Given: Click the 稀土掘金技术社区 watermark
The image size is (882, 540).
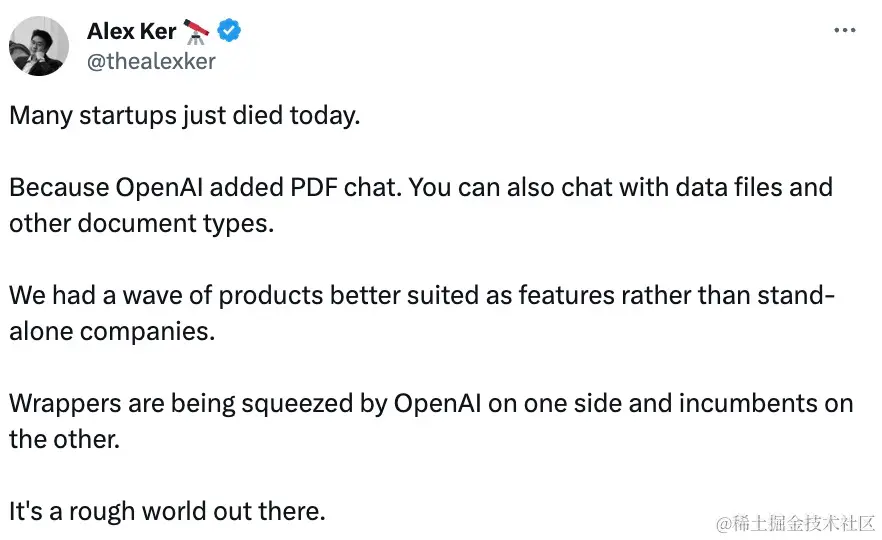Looking at the screenshot, I should point(795,524).
